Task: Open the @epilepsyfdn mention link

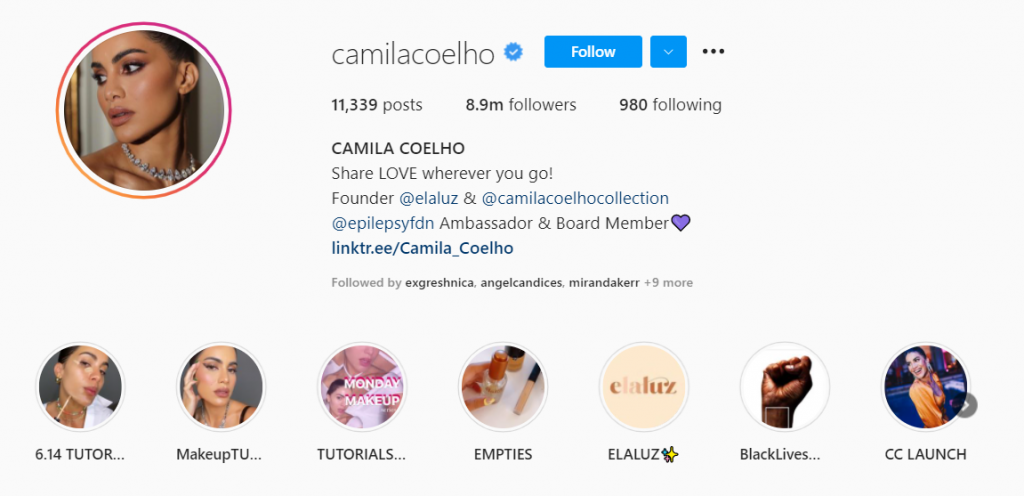Action: point(383,223)
